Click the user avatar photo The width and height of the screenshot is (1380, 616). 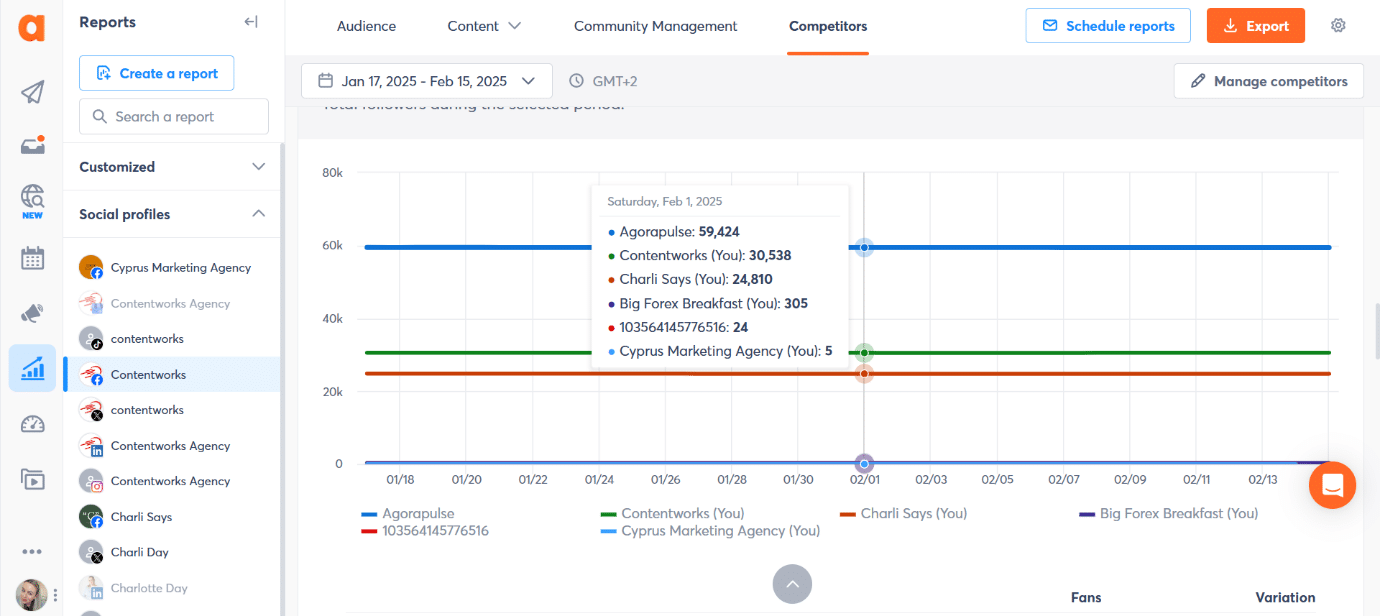[x=32, y=594]
